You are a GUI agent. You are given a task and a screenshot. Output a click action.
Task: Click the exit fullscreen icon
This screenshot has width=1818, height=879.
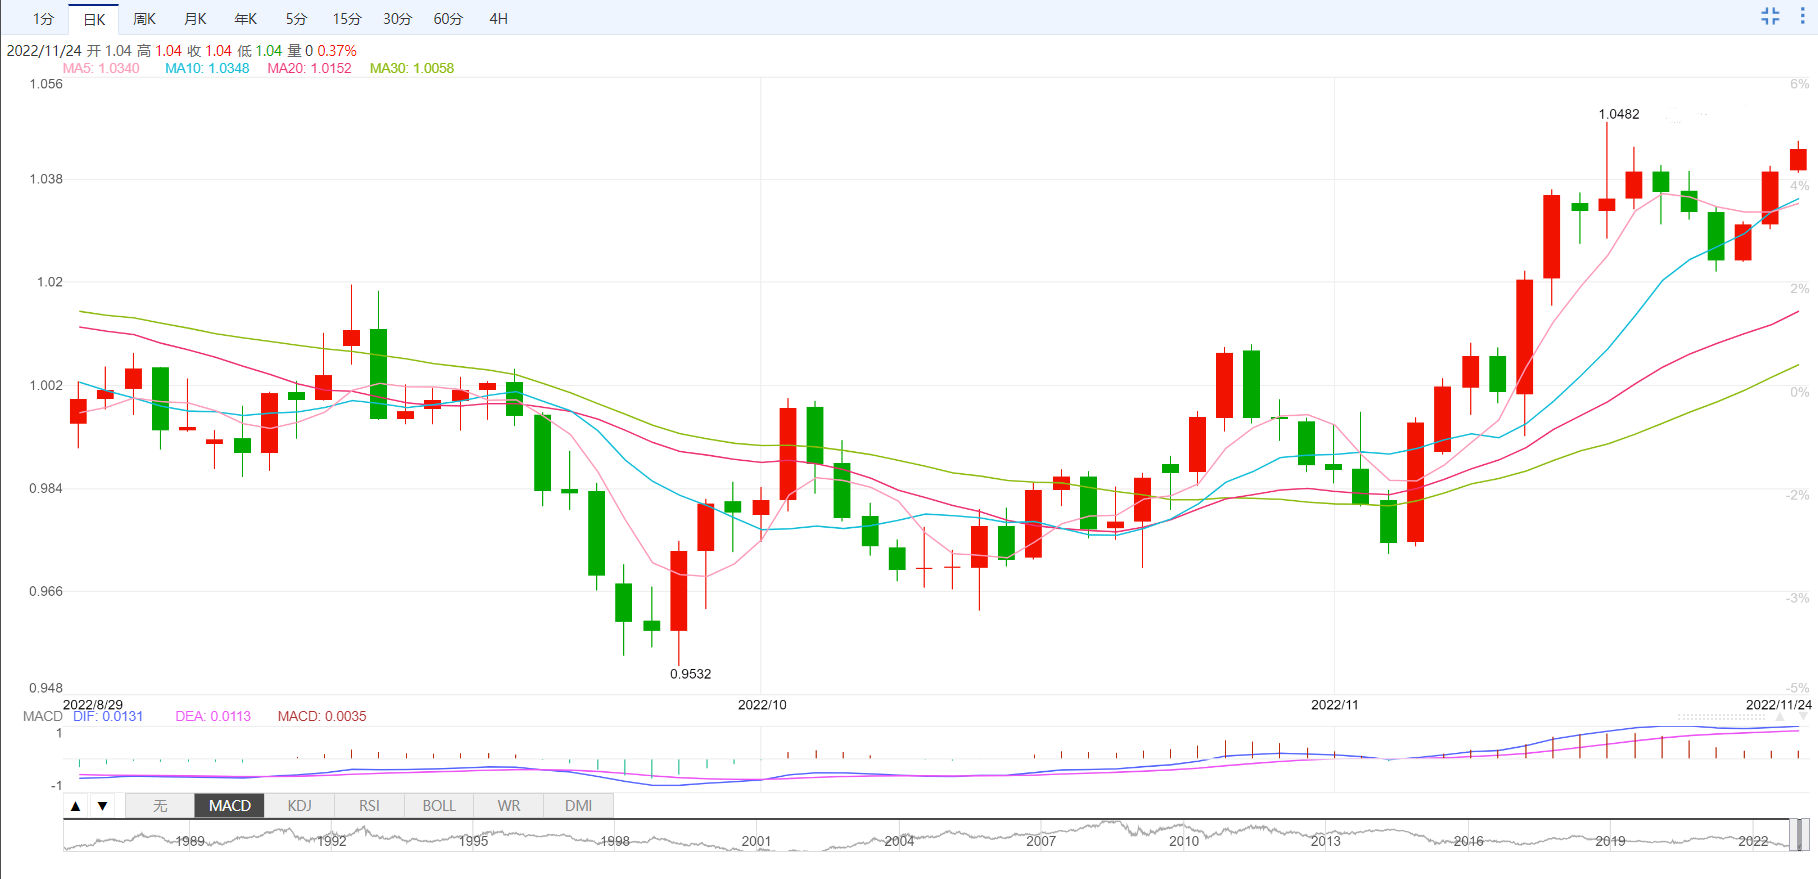pyautogui.click(x=1770, y=16)
